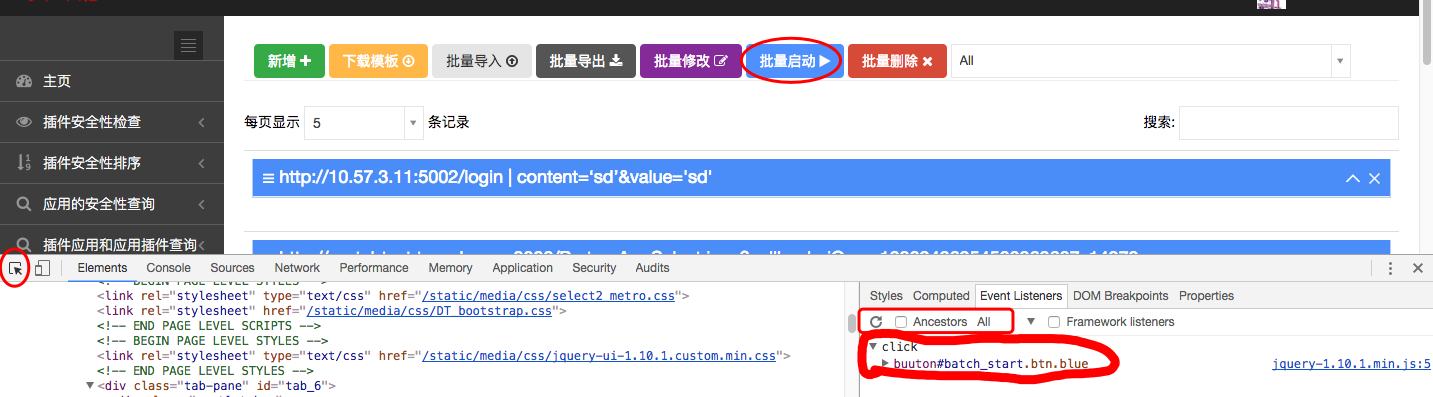Switch to the Sources tab

pos(232,268)
